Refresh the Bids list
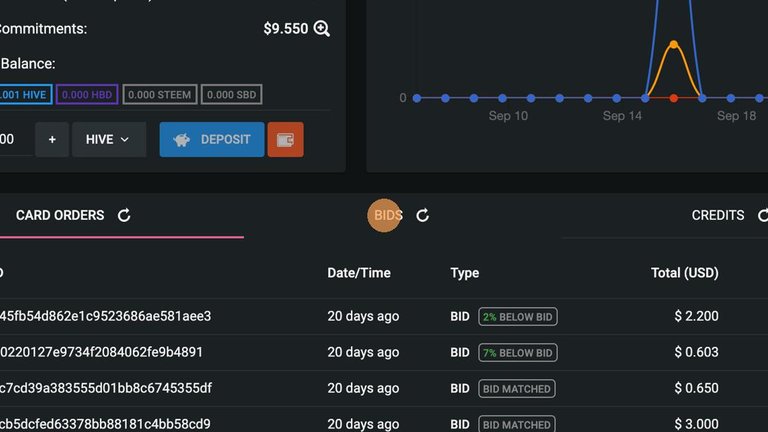768x432 pixels. pos(422,215)
